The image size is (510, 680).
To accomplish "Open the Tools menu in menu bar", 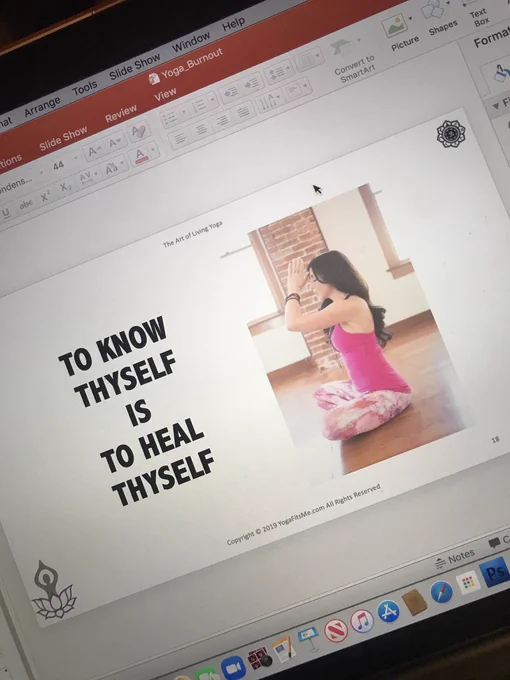I will pos(85,89).
